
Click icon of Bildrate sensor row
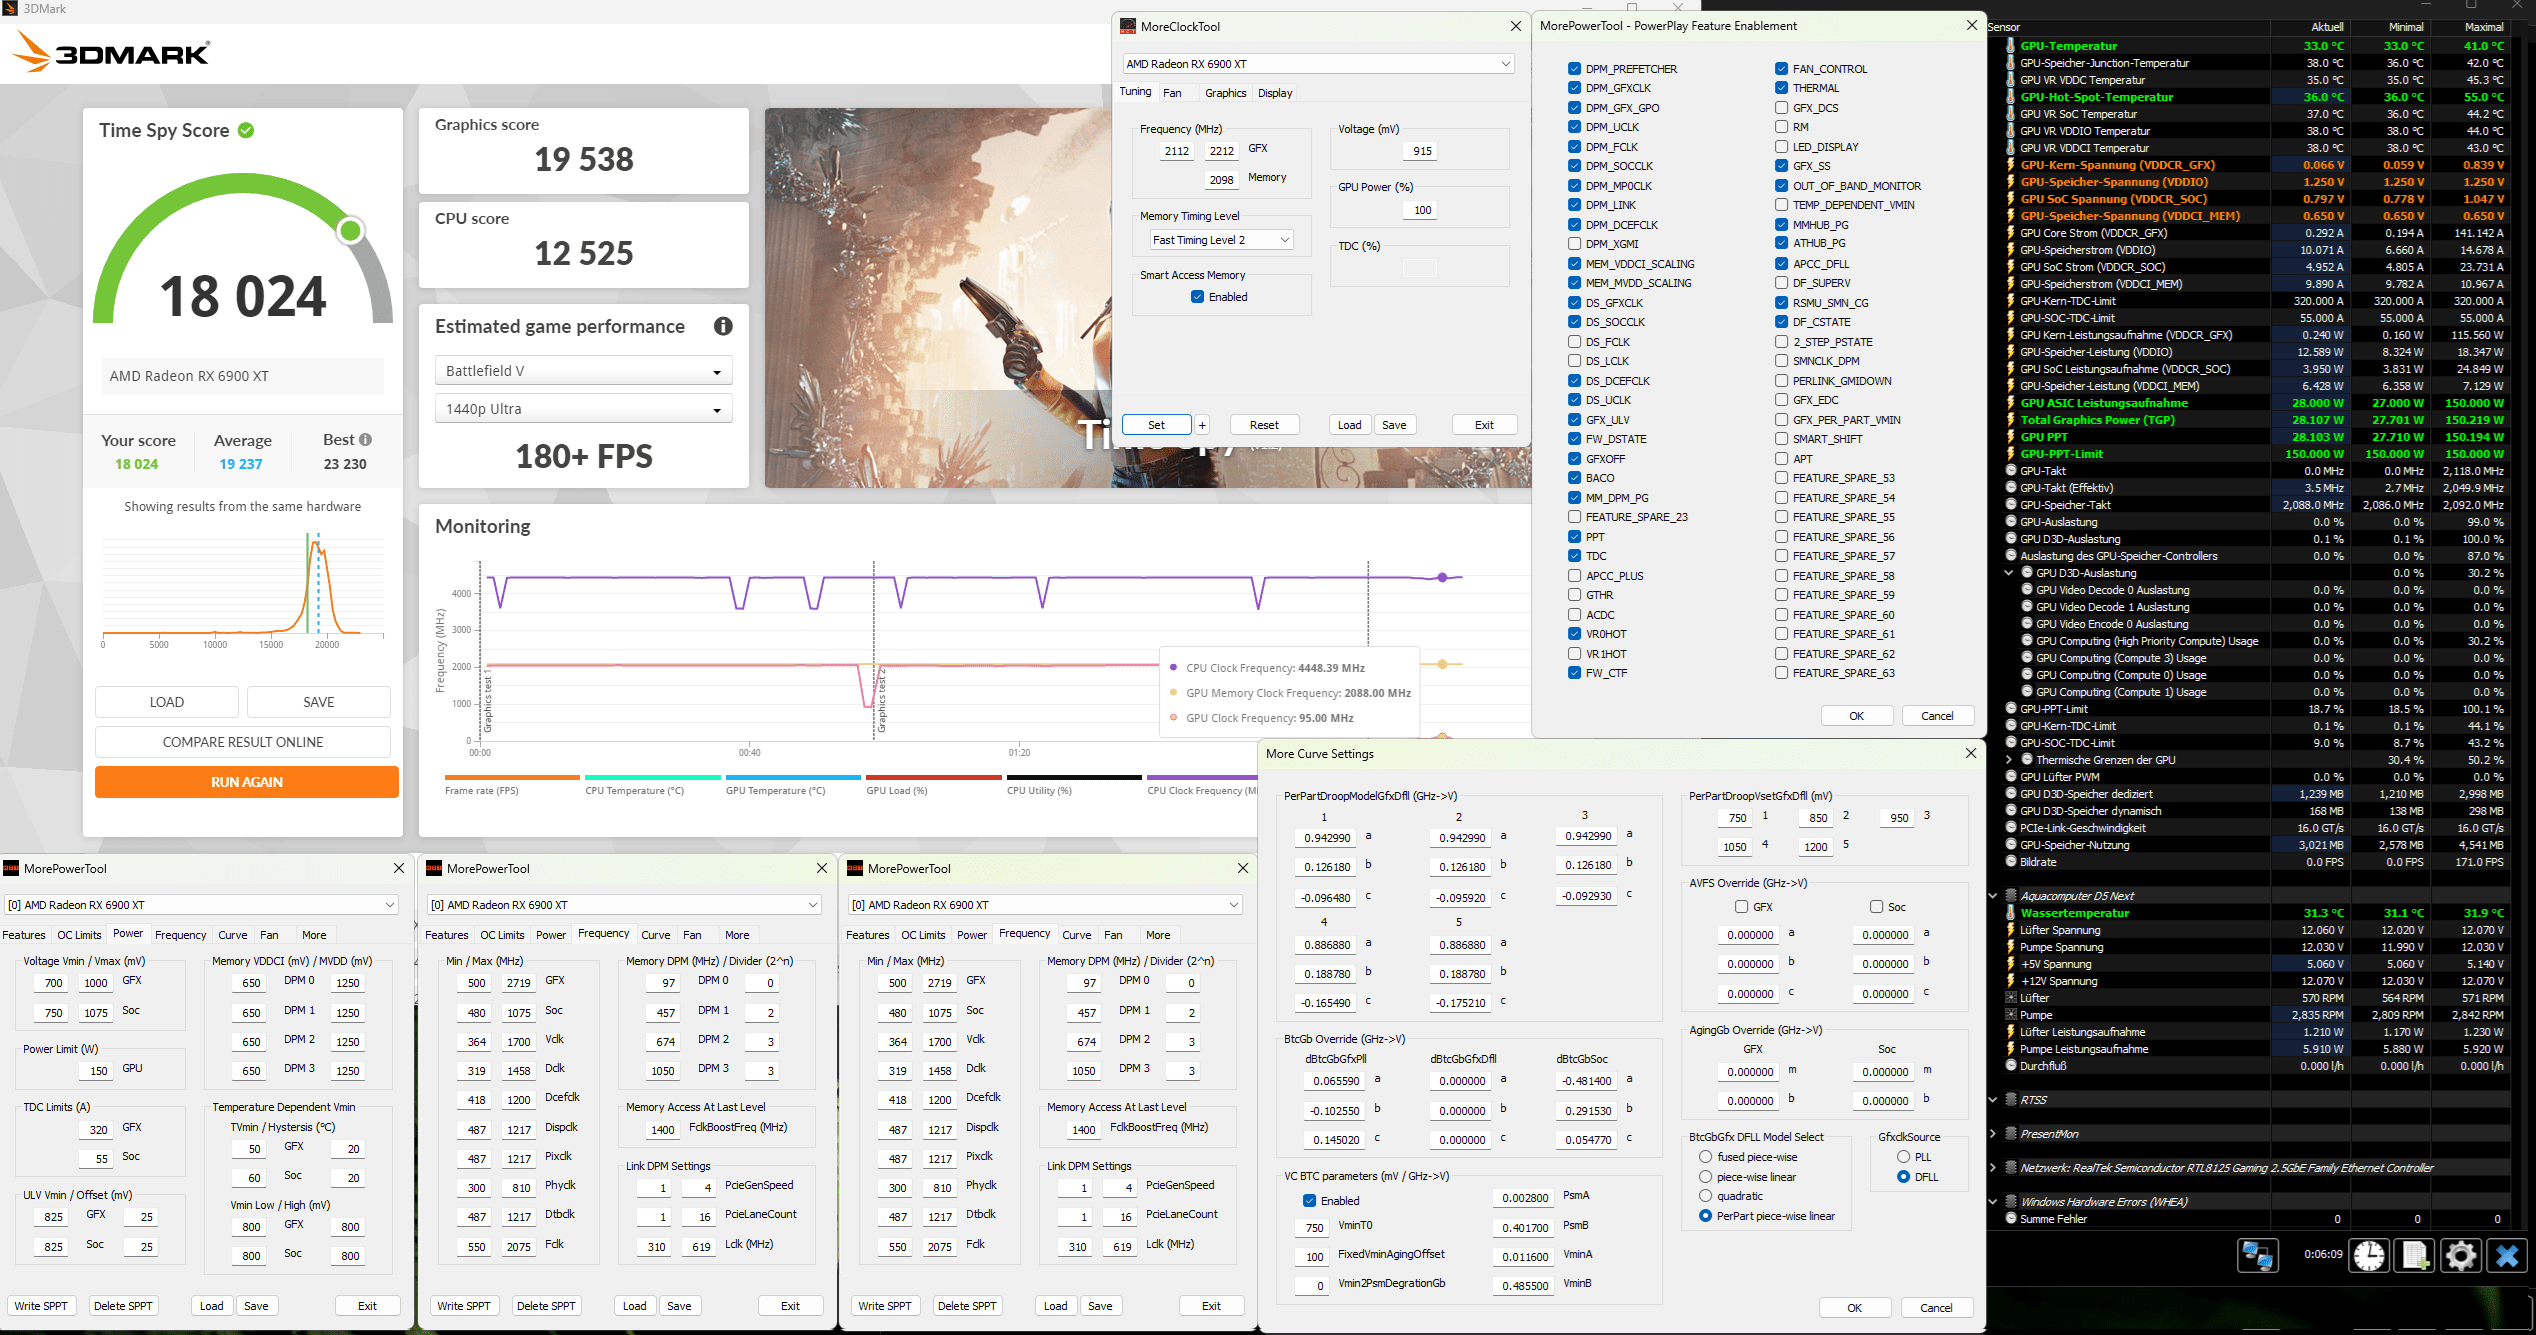click(2011, 862)
